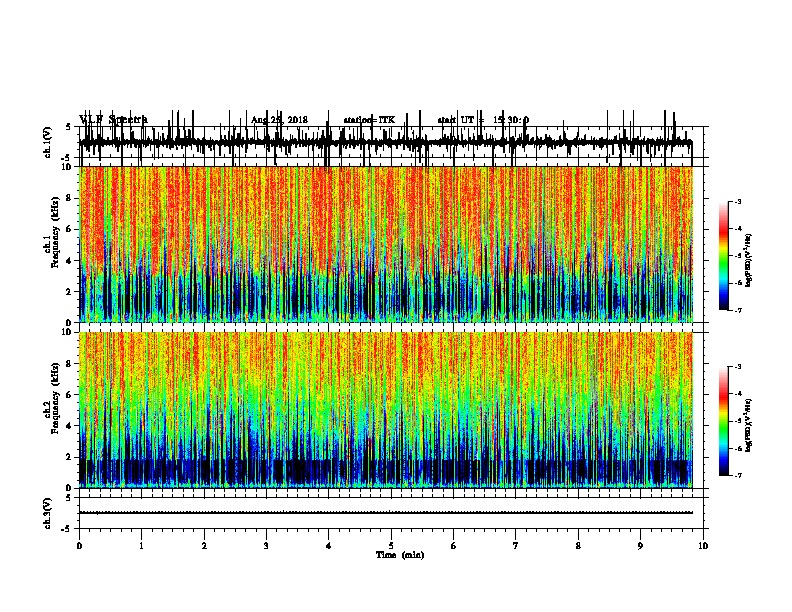Click the ch.2 color scale log(PSD) unit label
Image resolution: width=792 pixels, height=612 pixels.
click(749, 425)
